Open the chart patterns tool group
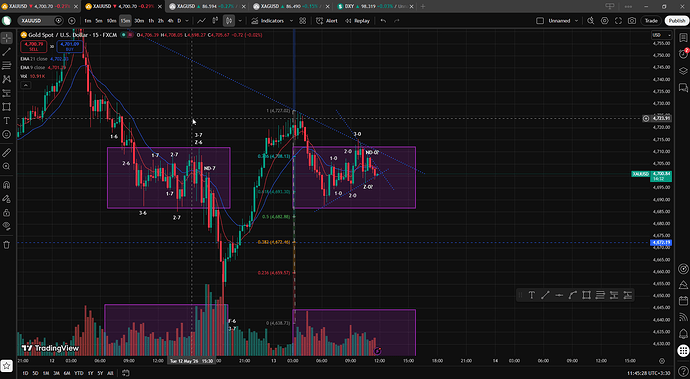The width and height of the screenshot is (690, 379). click(x=7, y=79)
